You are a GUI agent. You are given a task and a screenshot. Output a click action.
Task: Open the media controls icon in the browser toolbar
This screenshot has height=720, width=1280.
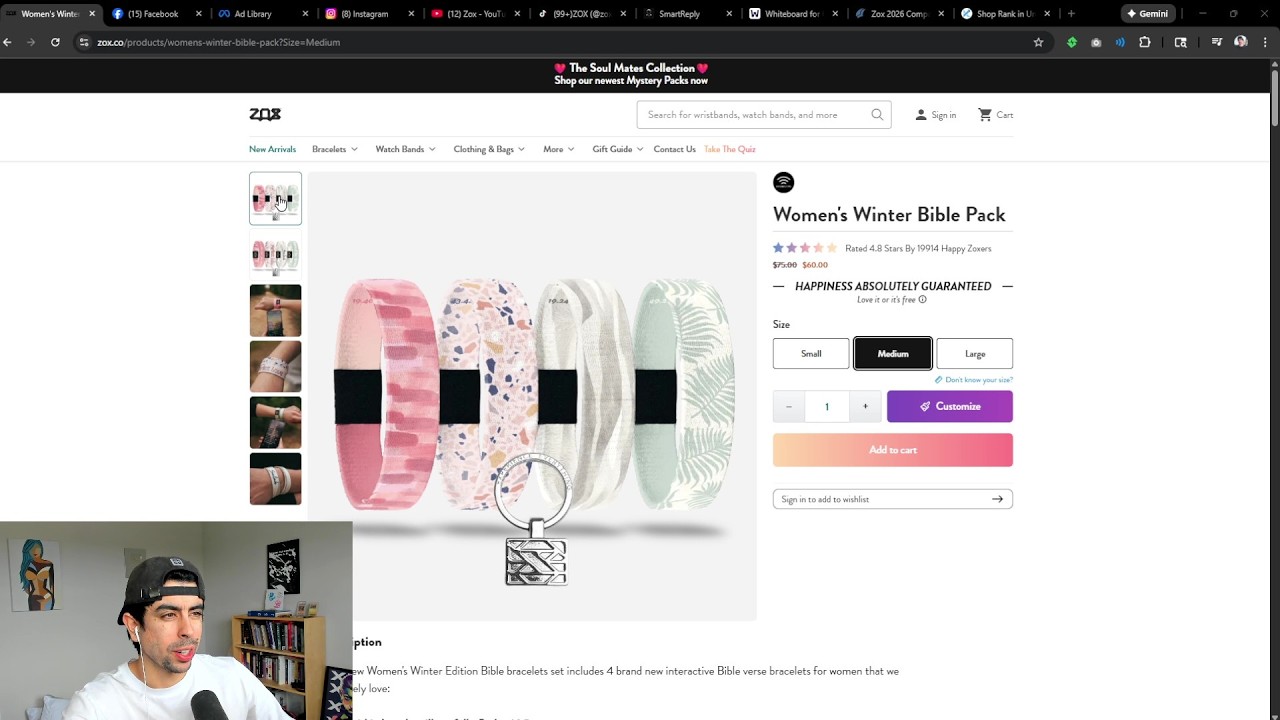click(1217, 42)
